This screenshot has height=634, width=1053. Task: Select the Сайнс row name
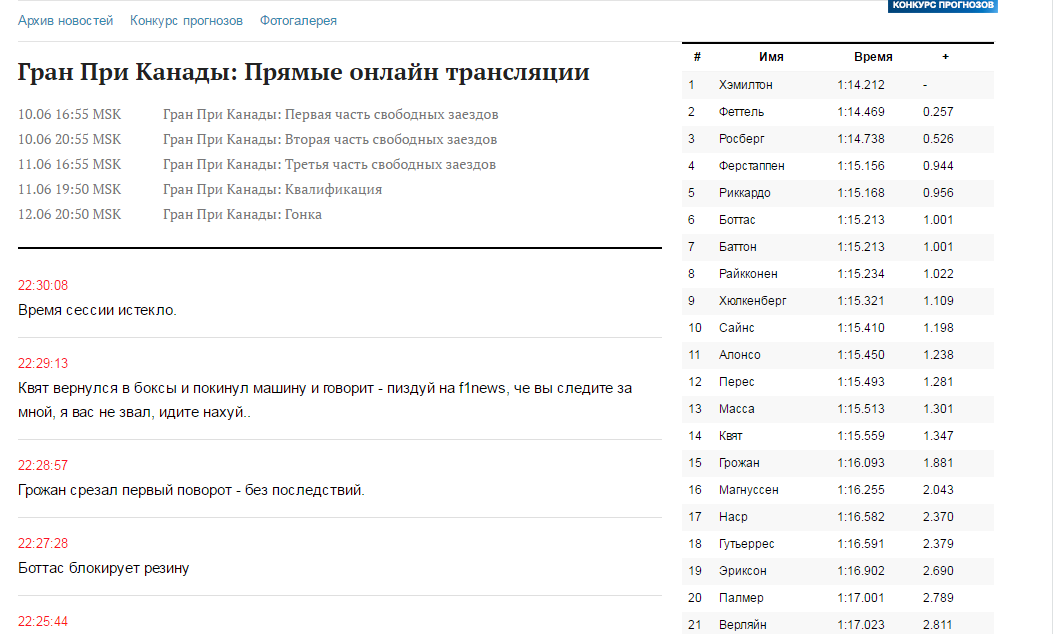pyautogui.click(x=737, y=328)
